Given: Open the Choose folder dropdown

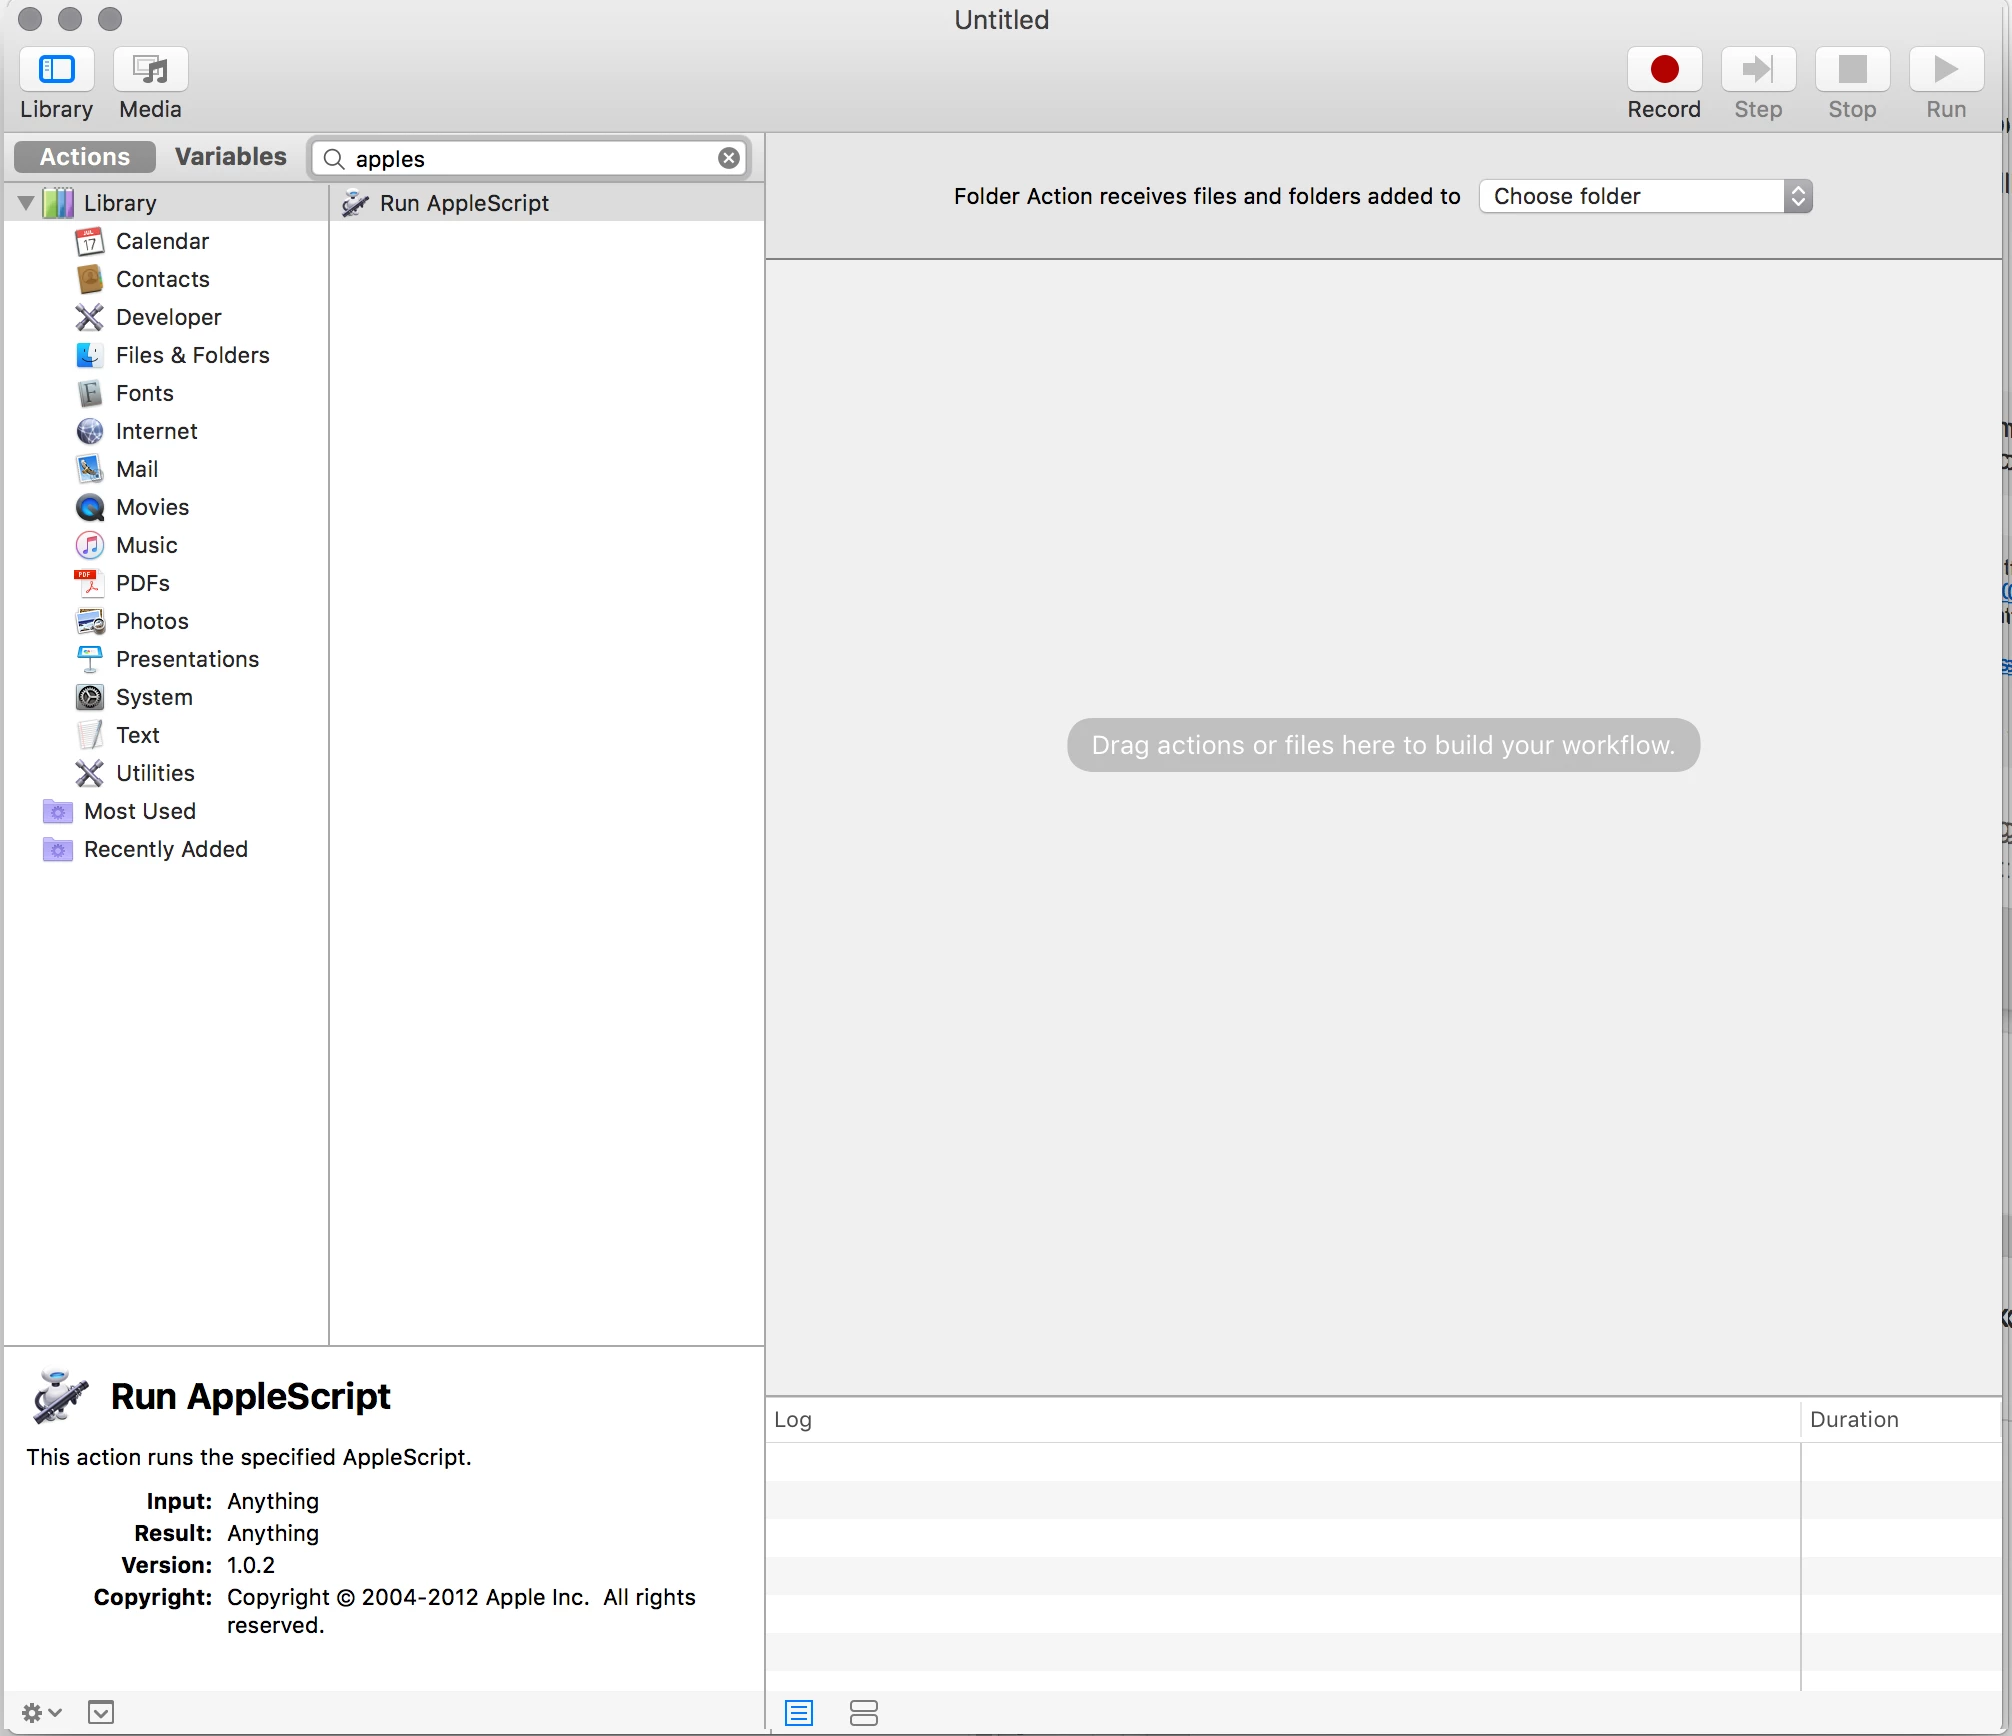Looking at the screenshot, I should (1645, 196).
